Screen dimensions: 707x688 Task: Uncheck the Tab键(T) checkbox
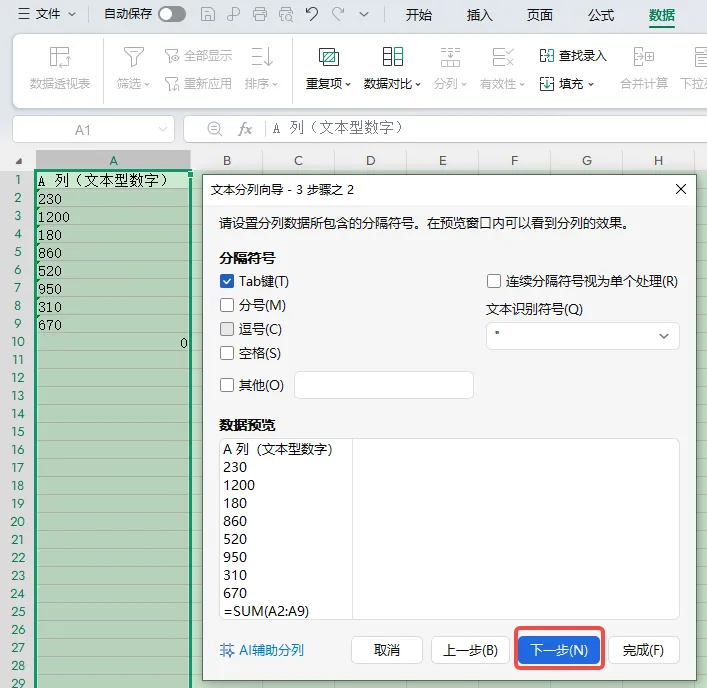pos(227,281)
